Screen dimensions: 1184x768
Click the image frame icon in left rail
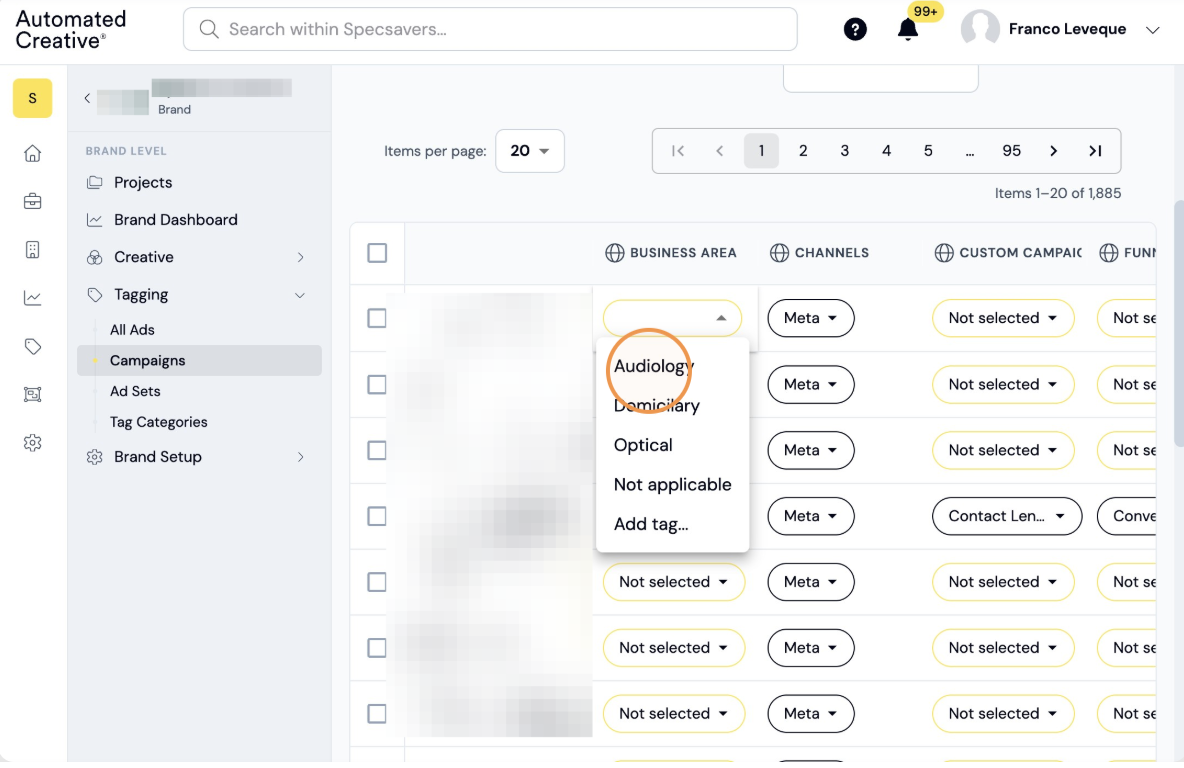(32, 395)
